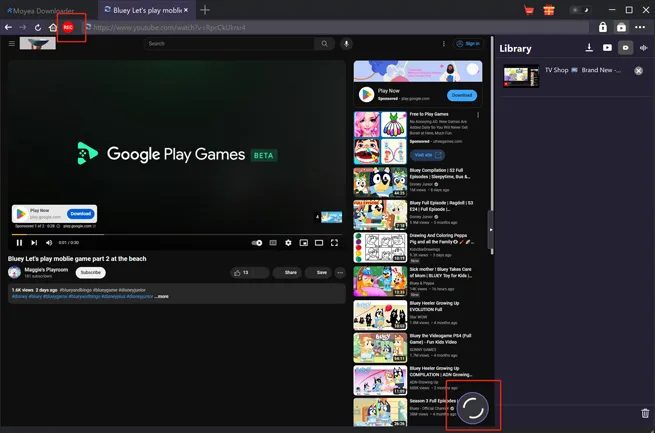Open options dots on Free to Play Games ad
This screenshot has width=655, height=433.
478,115
